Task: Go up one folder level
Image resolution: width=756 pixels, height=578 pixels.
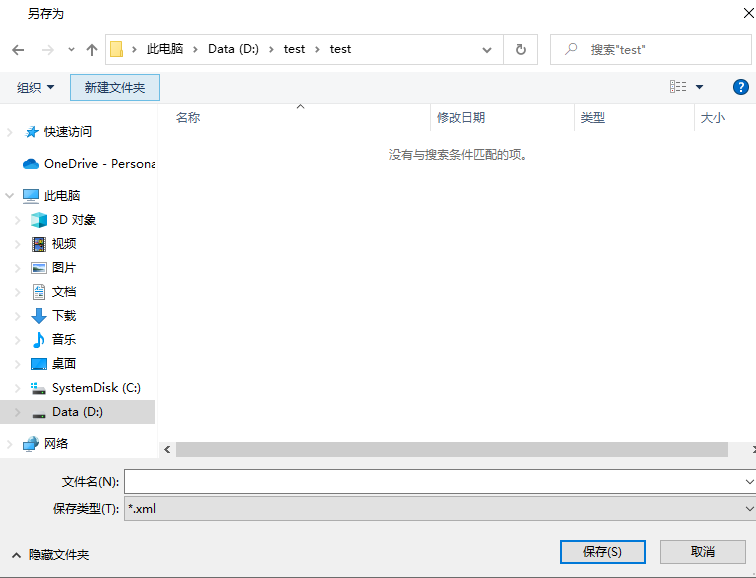Action: 92,49
